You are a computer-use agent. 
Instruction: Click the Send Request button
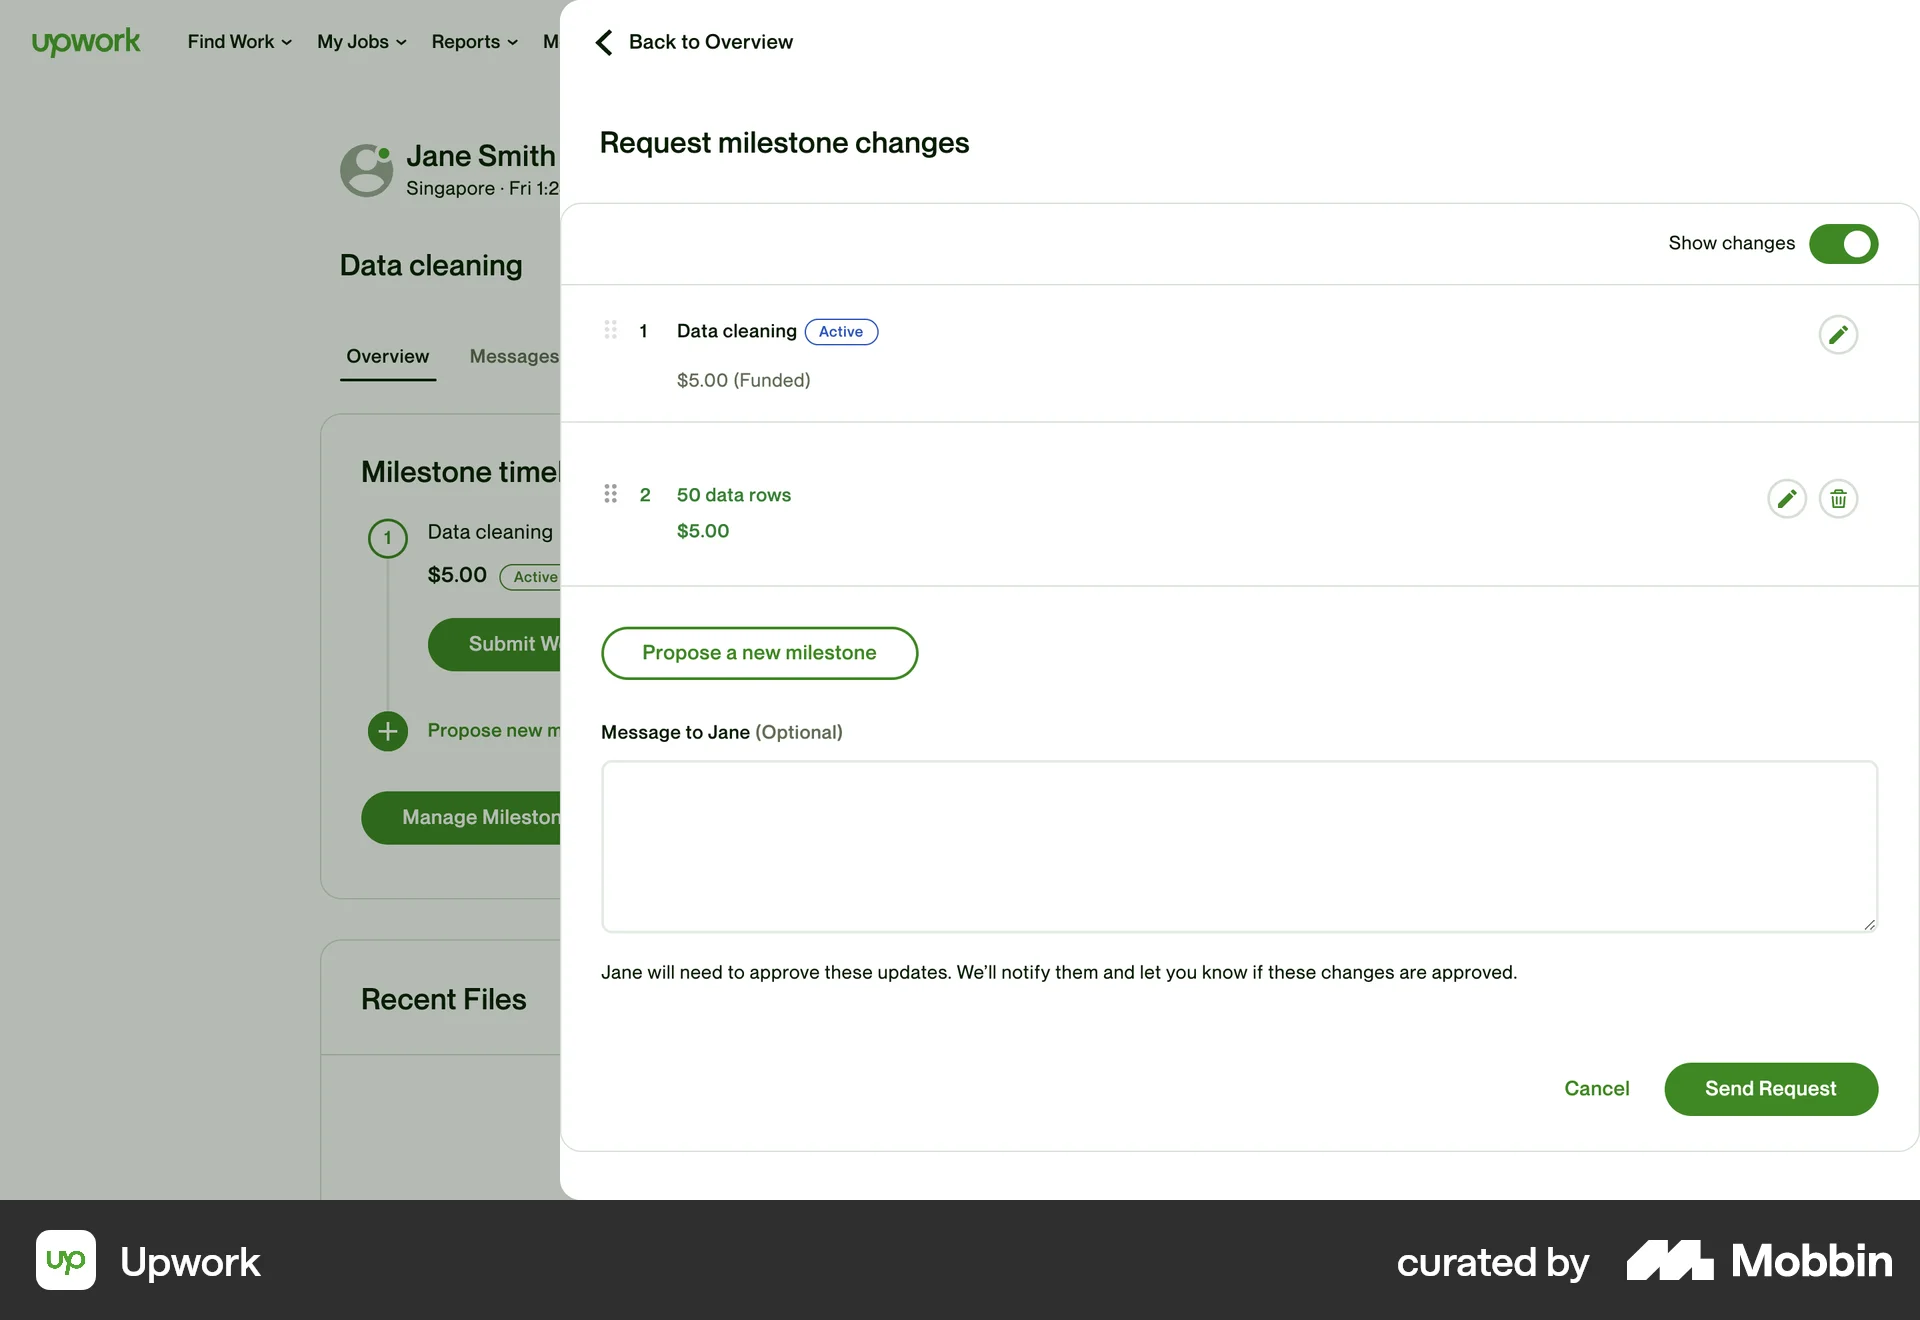(1770, 1089)
